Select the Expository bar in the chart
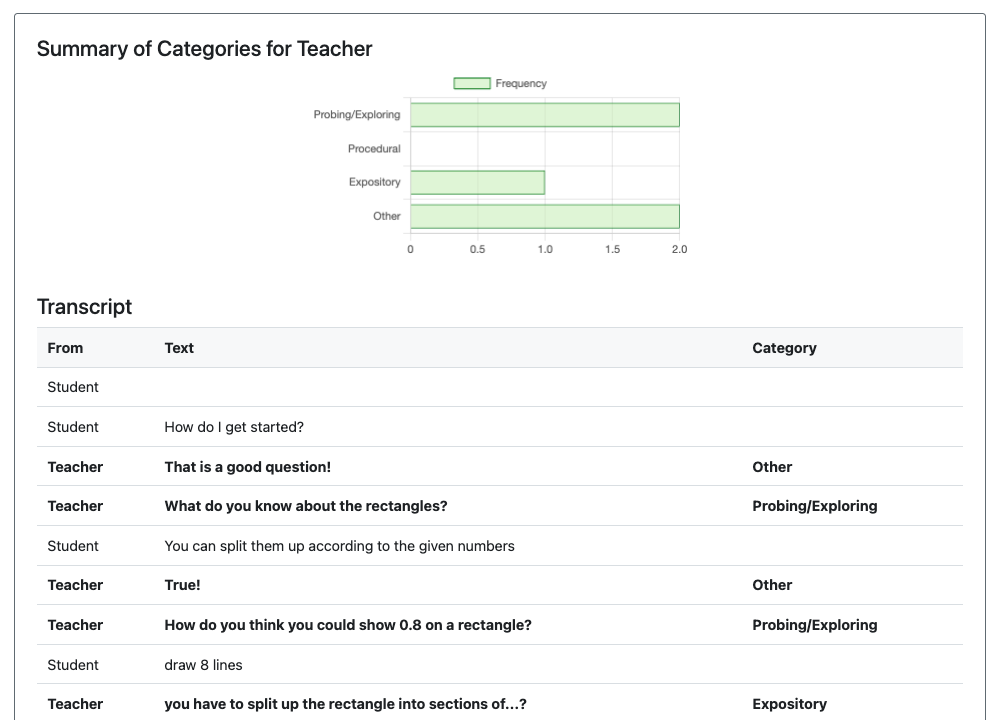Image resolution: width=1000 pixels, height=720 pixels. (x=477, y=182)
